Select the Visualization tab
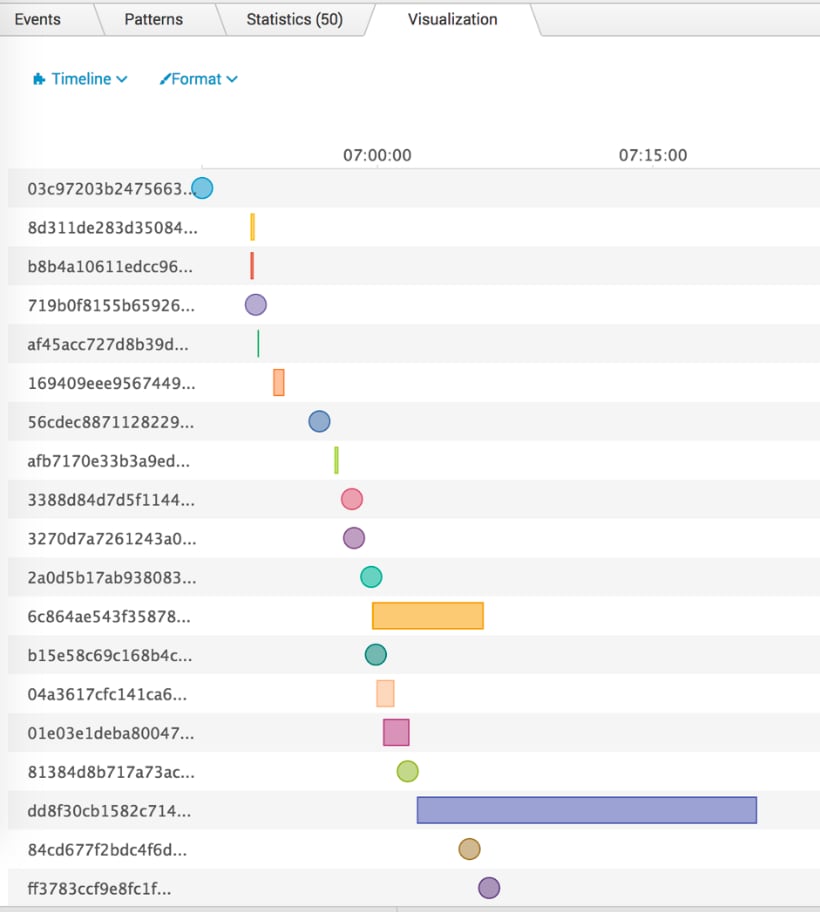Image resolution: width=820 pixels, height=912 pixels. [x=452, y=19]
